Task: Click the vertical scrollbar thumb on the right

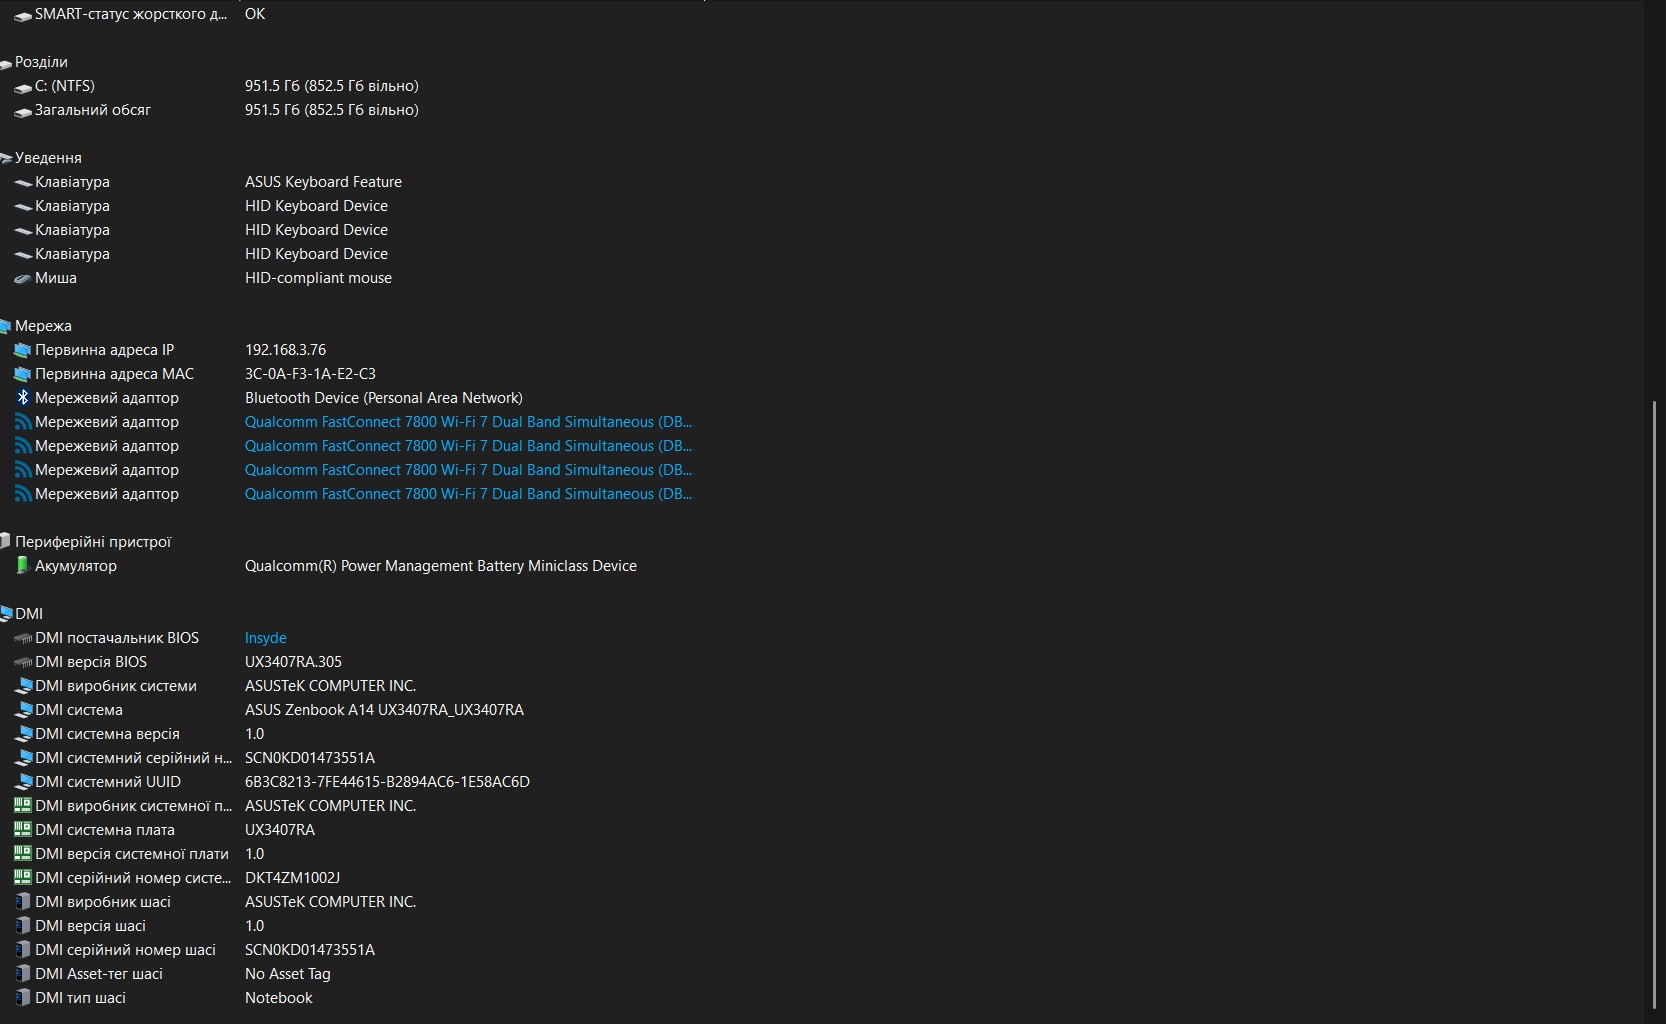Action: [1654, 700]
